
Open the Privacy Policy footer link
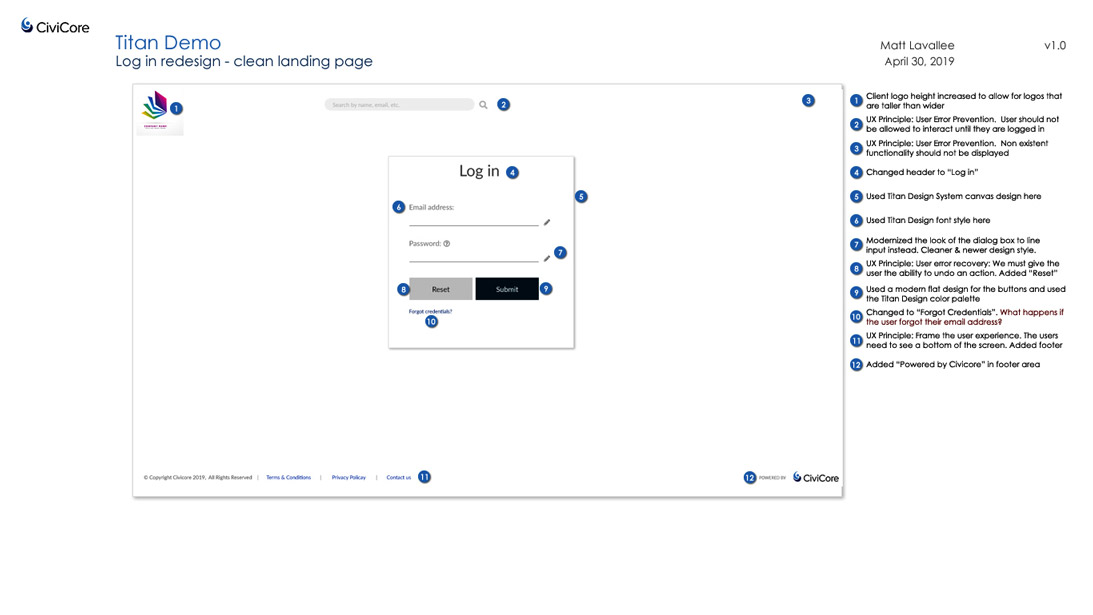[349, 477]
